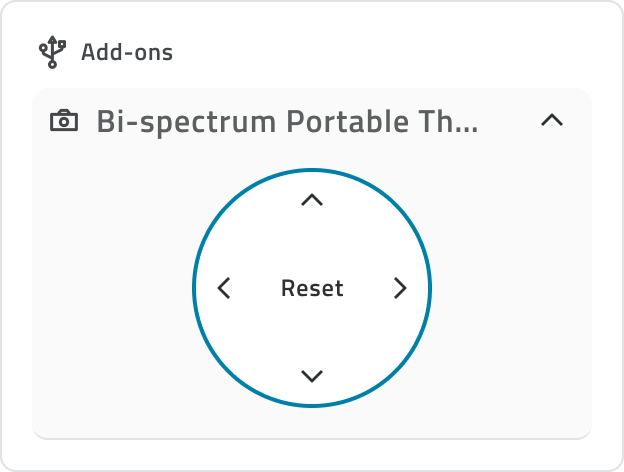This screenshot has height=472, width=624.
Task: Pan camera left with the left arrow
Action: [x=224, y=289]
